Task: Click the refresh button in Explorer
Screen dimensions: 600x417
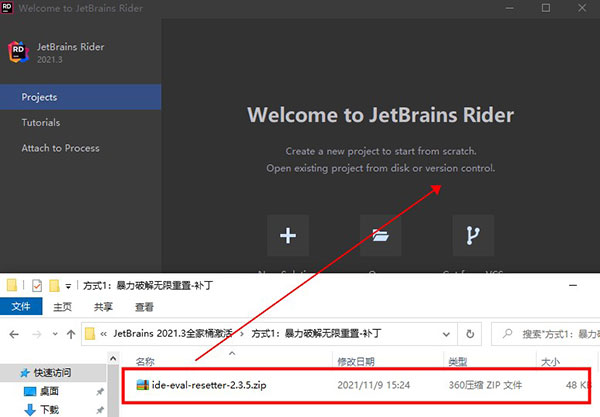Action: (470, 334)
